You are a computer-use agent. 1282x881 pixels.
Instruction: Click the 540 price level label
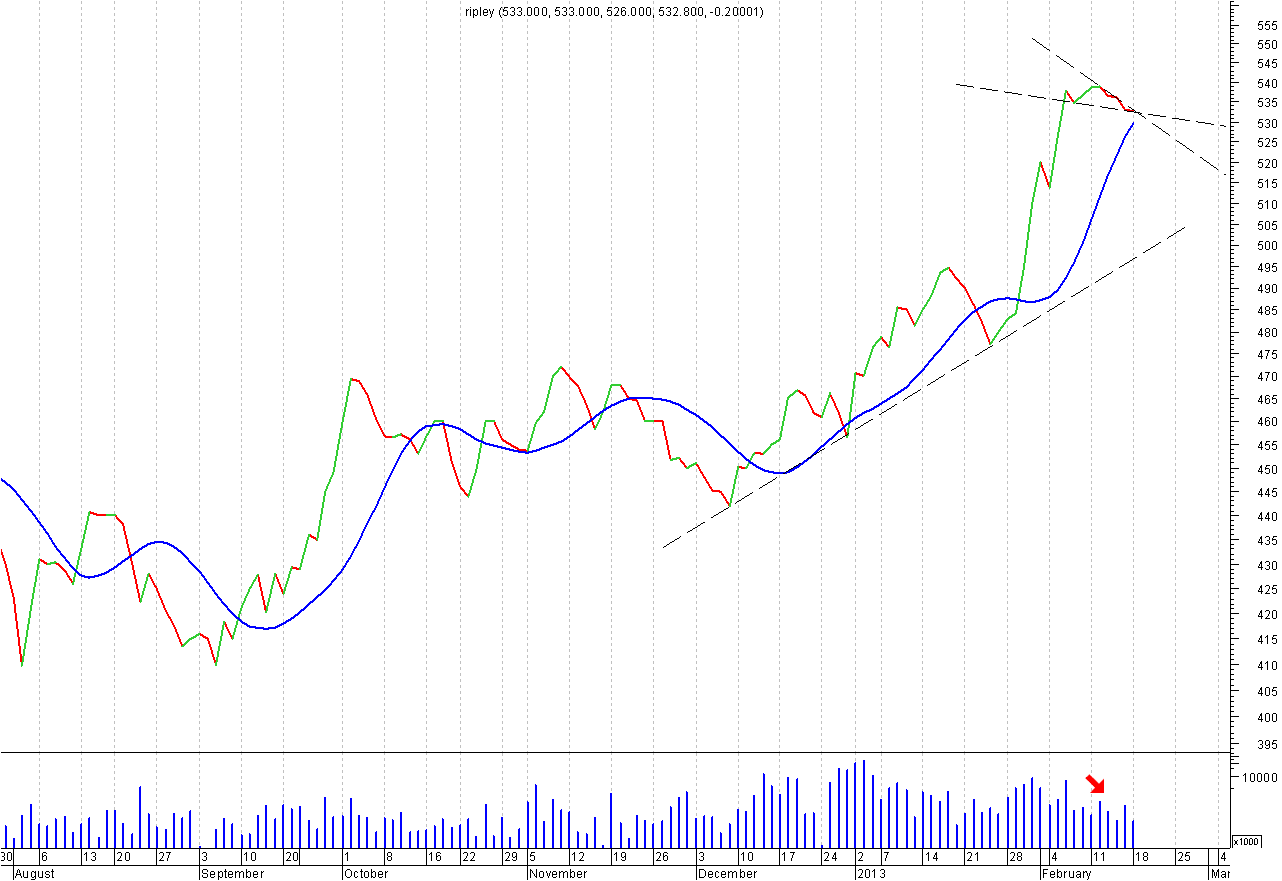(1266, 84)
